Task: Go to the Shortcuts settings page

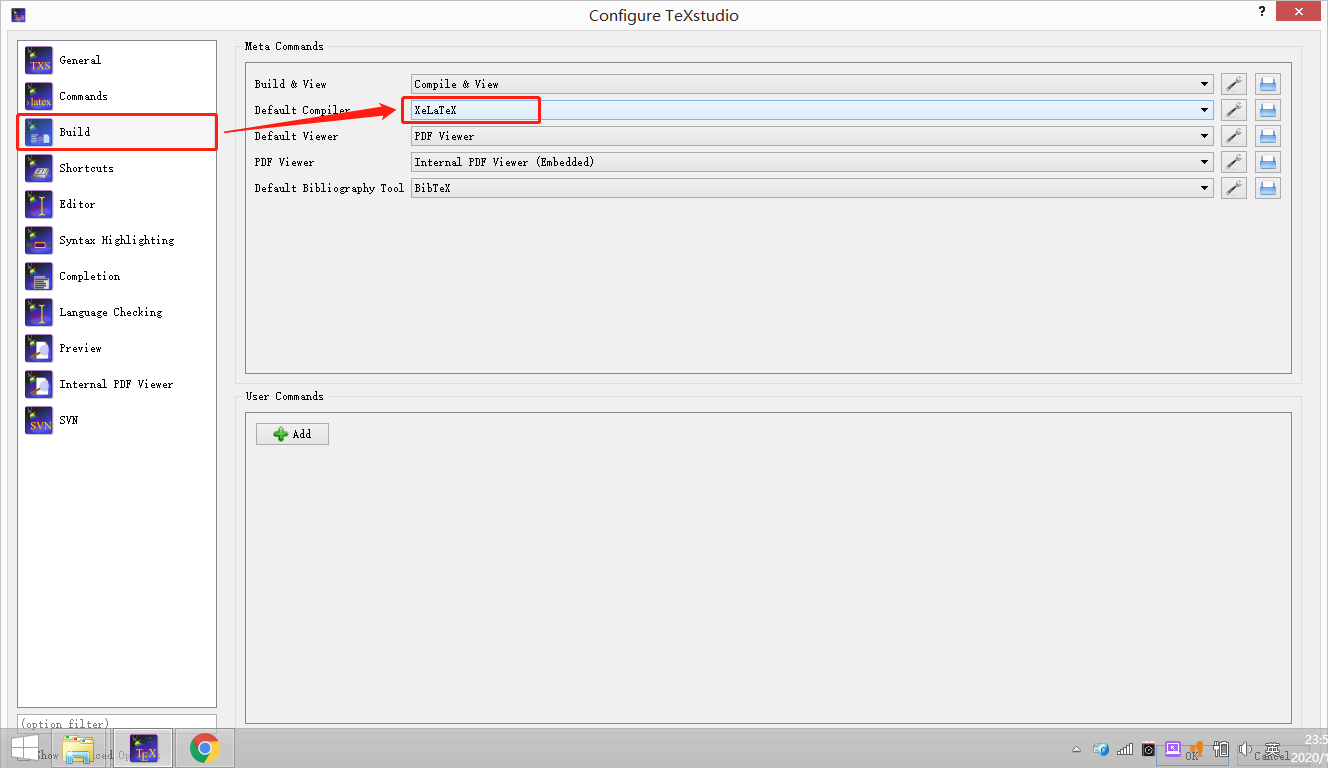Action: click(x=117, y=168)
